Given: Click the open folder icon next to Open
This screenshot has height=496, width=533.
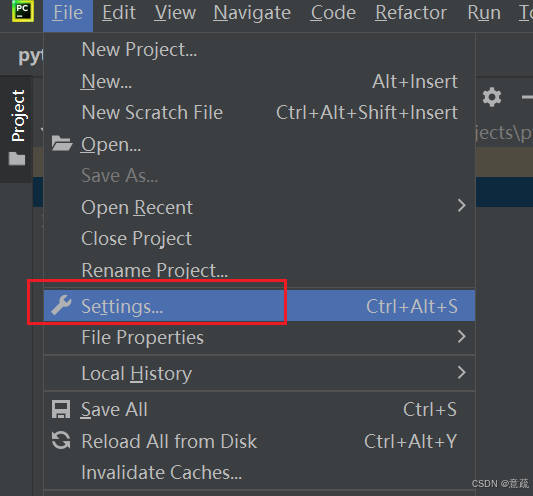Looking at the screenshot, I should 62,143.
